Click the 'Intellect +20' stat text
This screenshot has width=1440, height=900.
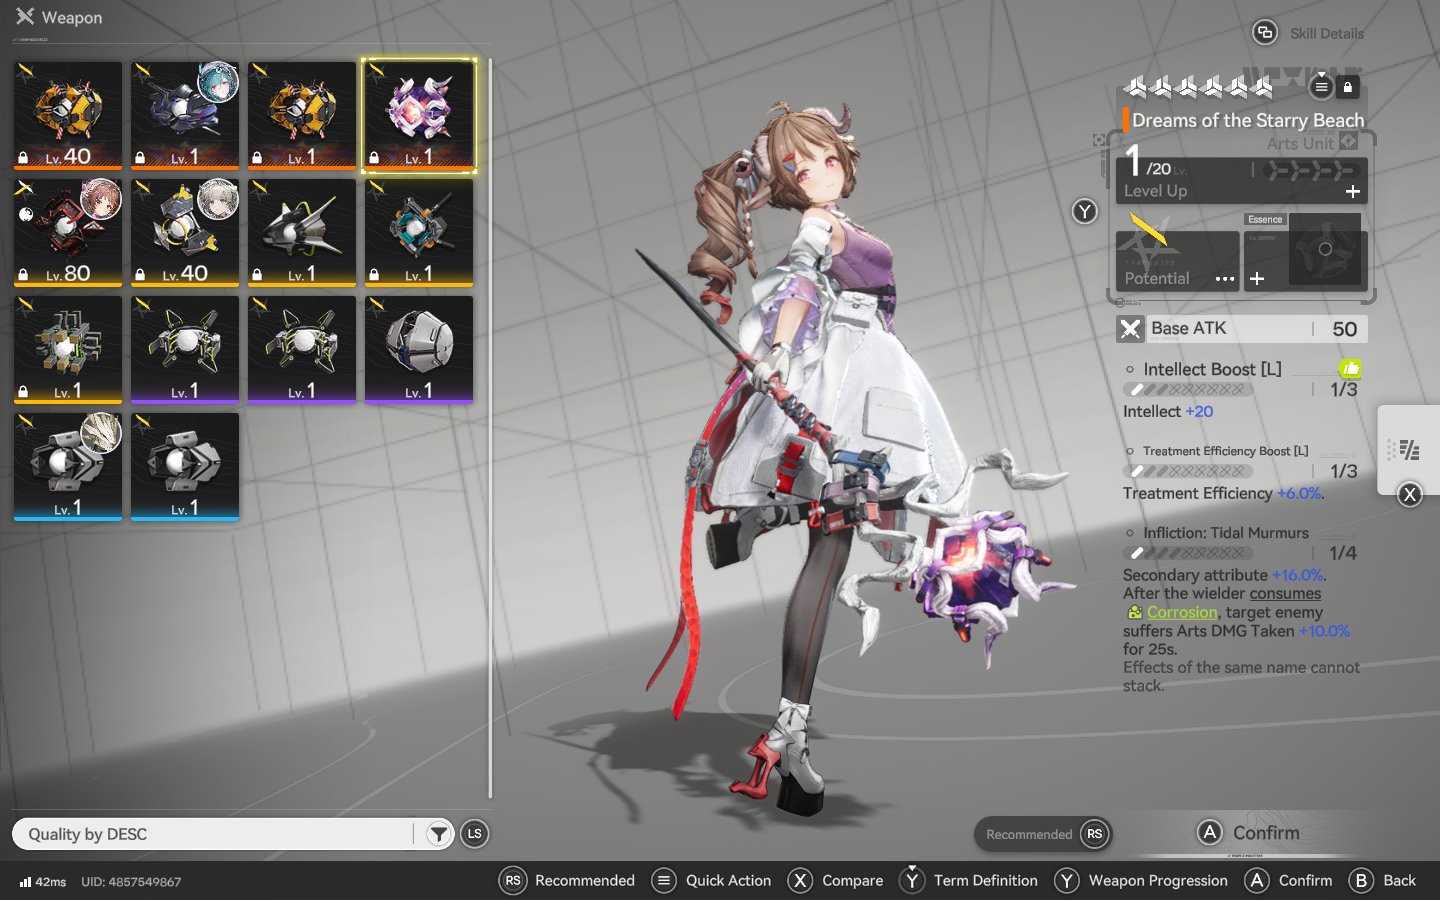[1168, 411]
